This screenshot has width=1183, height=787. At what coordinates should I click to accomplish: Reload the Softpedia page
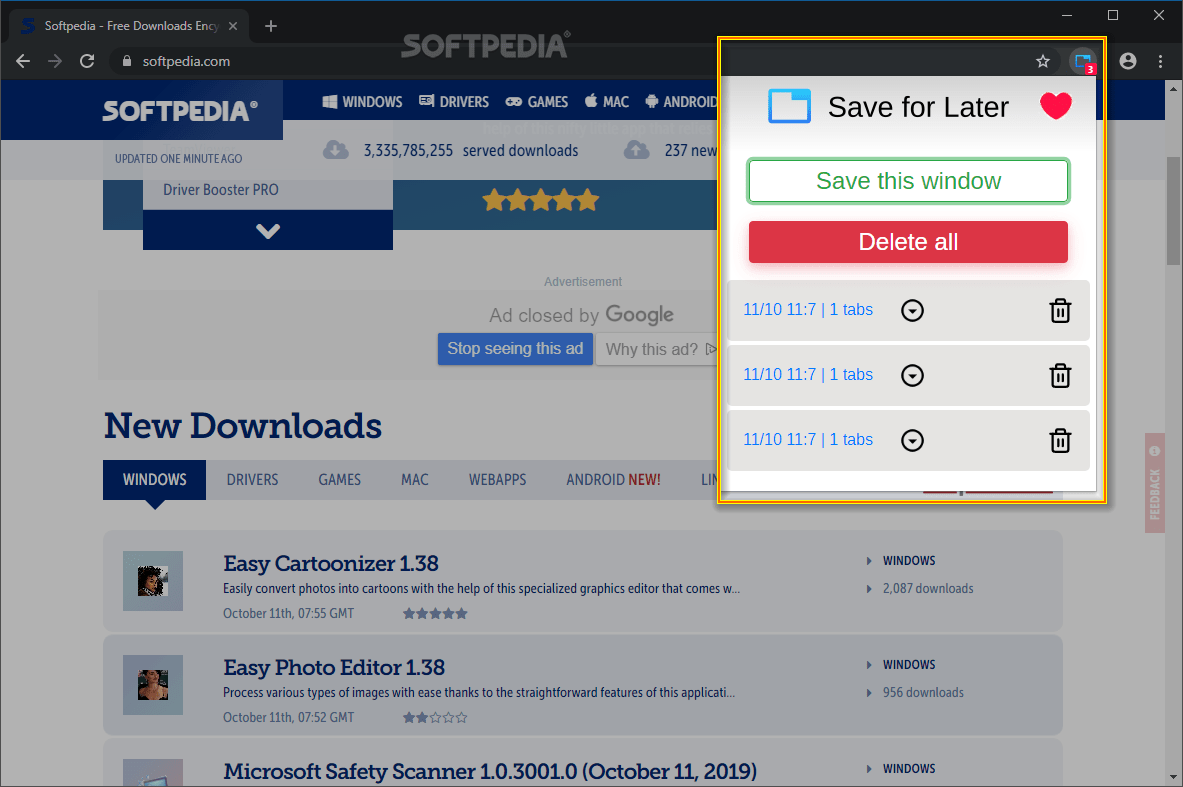[88, 61]
